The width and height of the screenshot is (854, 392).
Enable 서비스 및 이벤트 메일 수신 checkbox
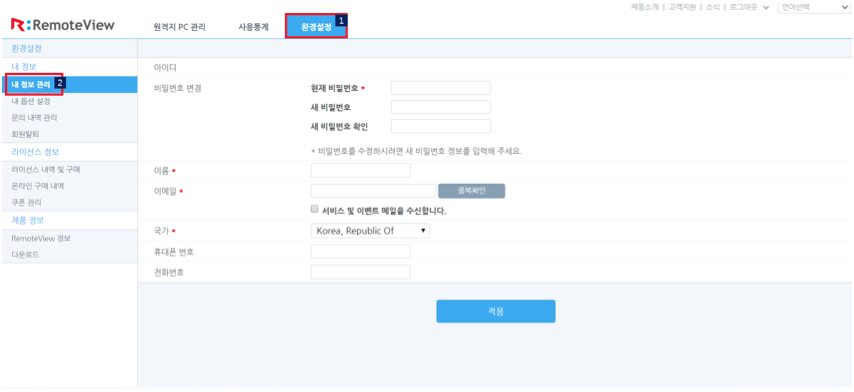click(314, 209)
